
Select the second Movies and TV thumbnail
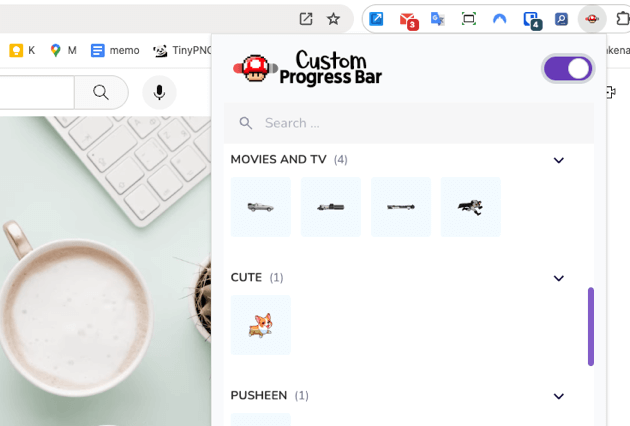pyautogui.click(x=331, y=207)
